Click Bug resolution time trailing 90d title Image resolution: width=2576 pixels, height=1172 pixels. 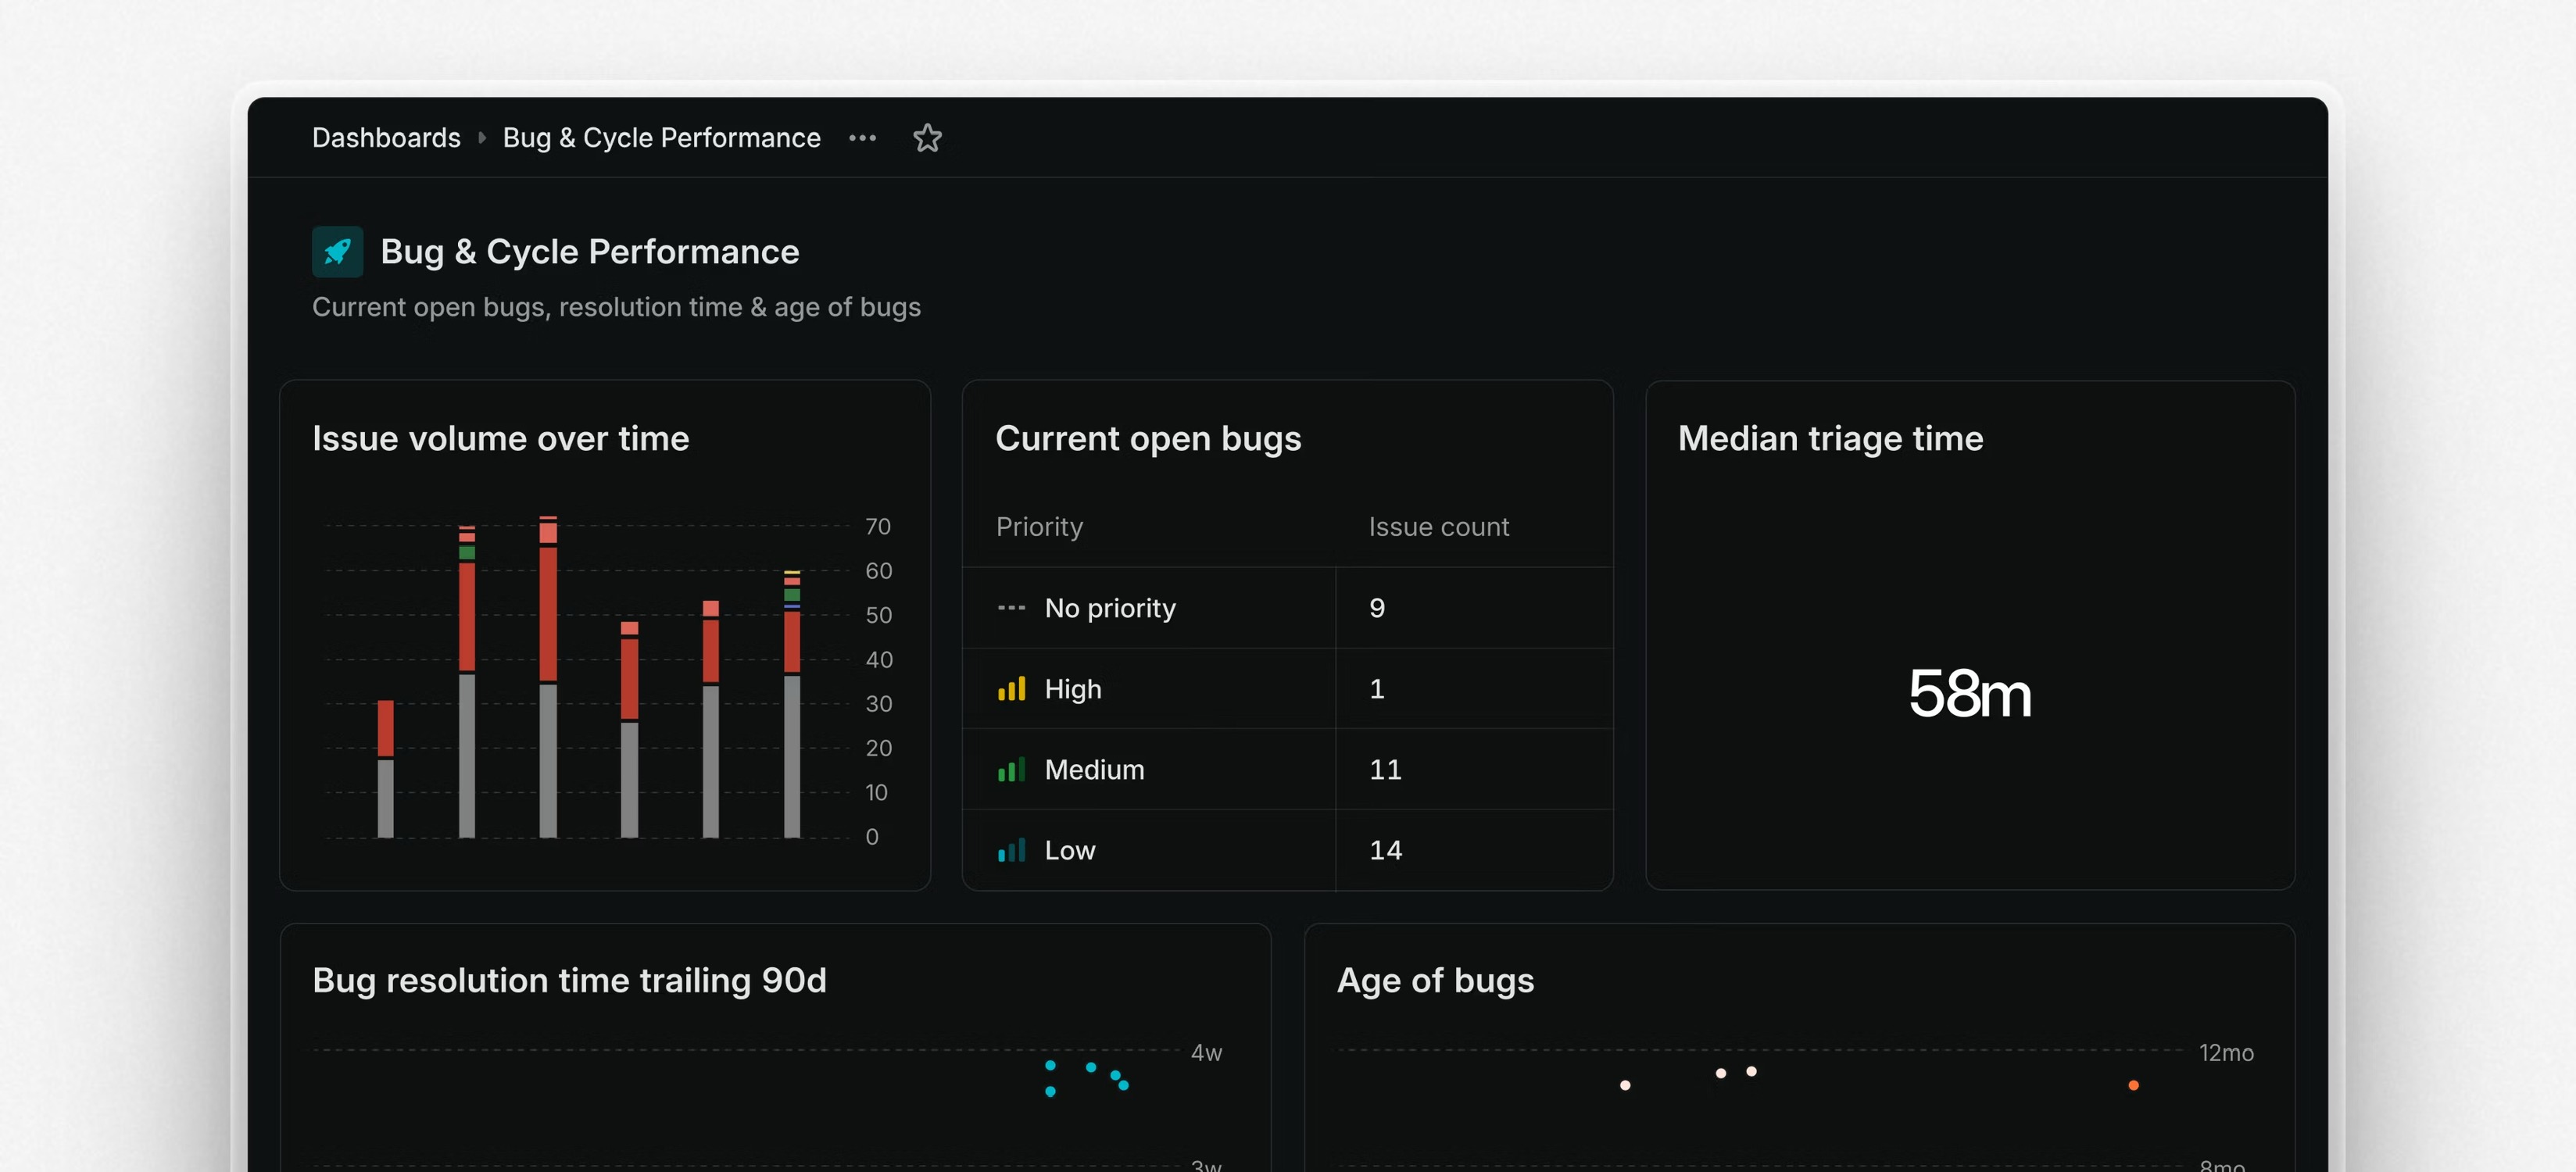pyautogui.click(x=569, y=981)
